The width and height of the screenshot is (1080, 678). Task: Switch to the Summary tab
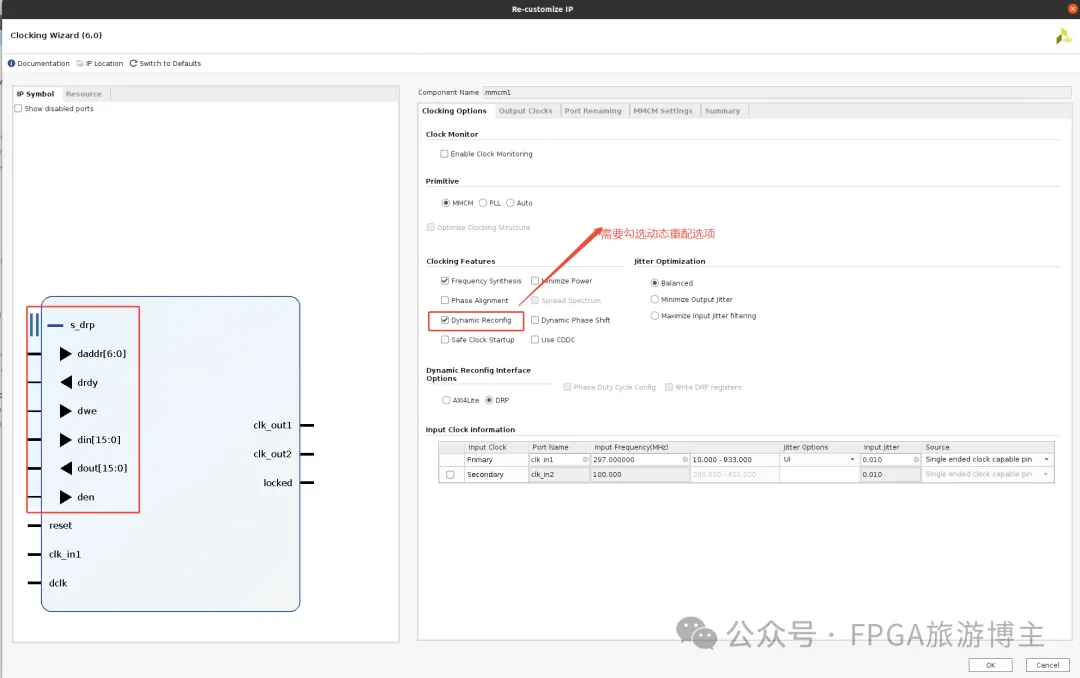723,111
